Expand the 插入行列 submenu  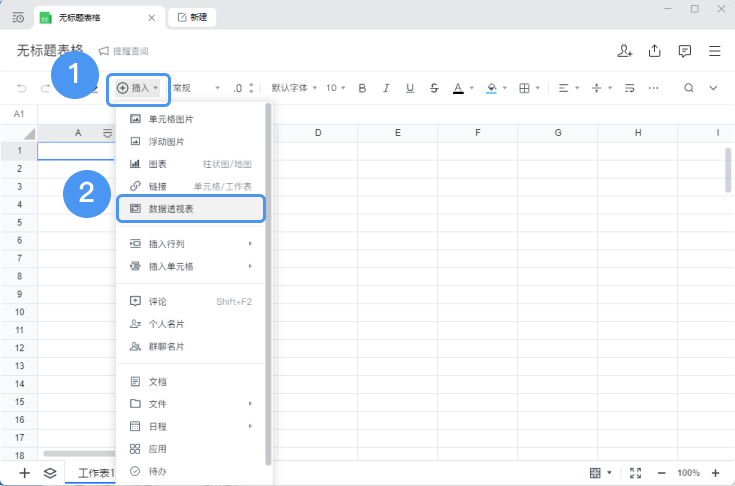(x=190, y=243)
